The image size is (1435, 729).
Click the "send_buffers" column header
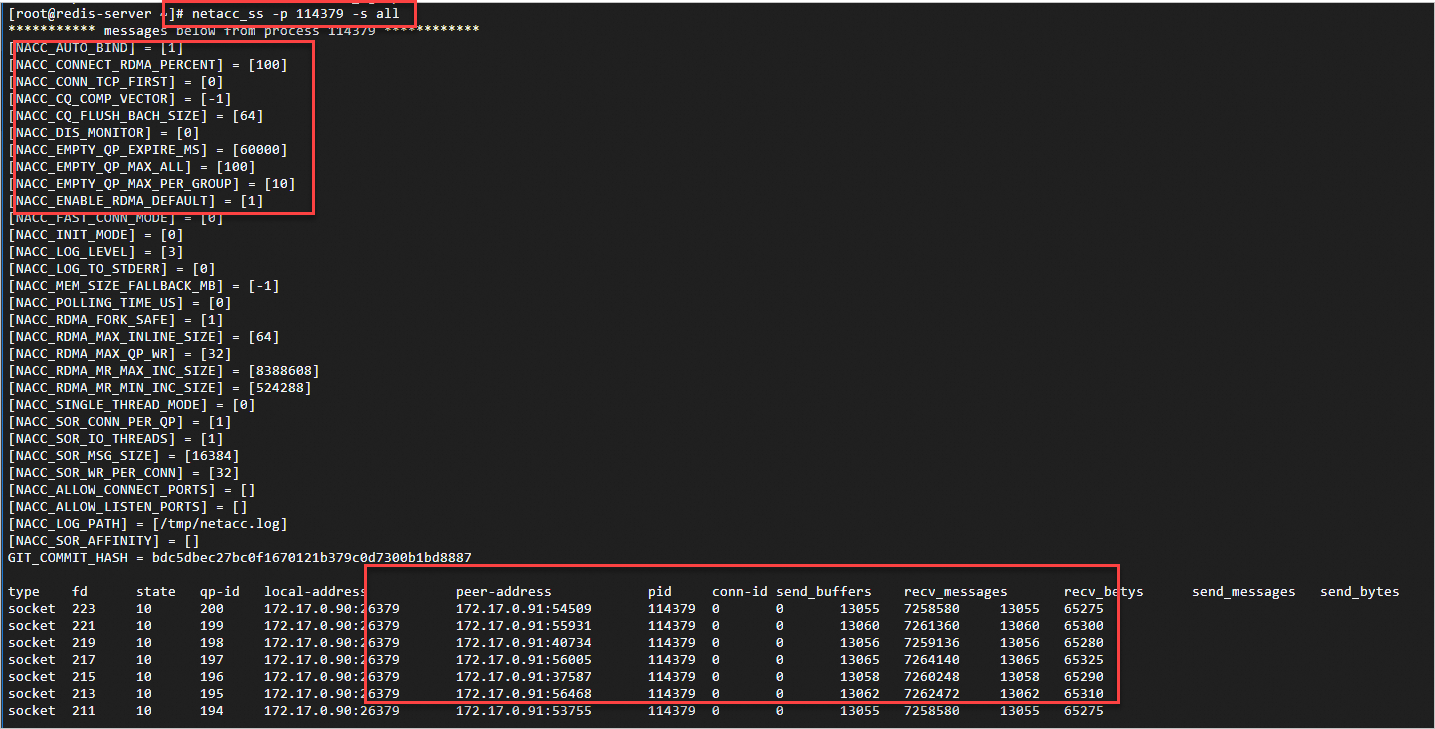click(x=824, y=592)
